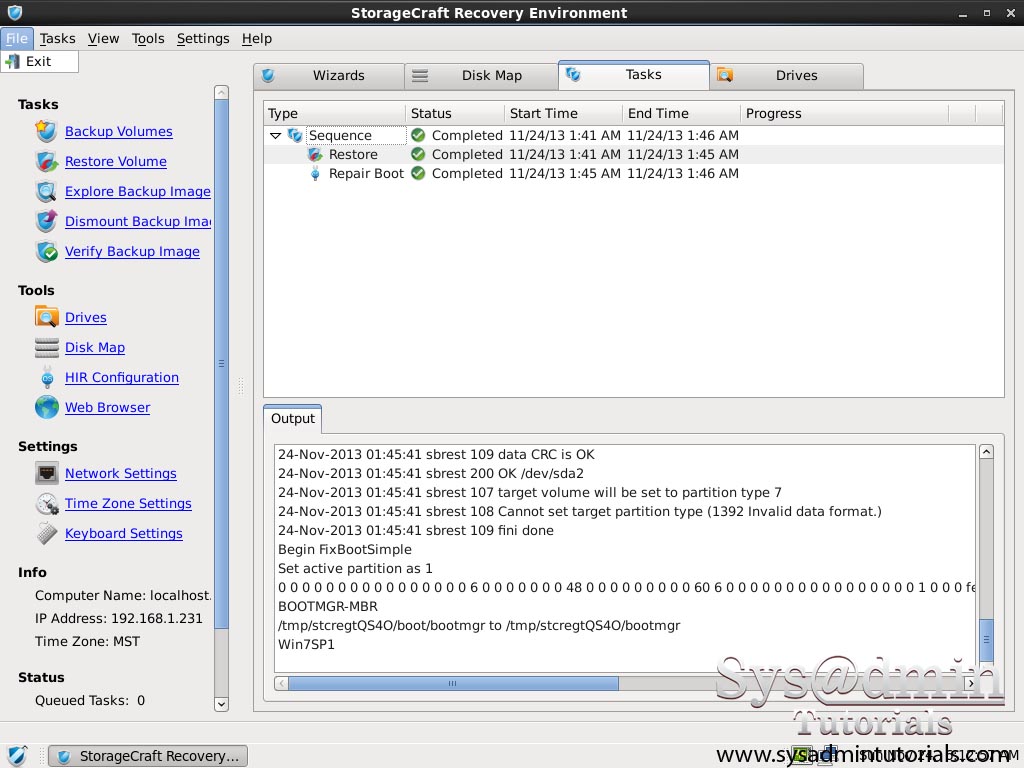
Task: Click the Drives folder icon in Tools
Action: (x=46, y=317)
